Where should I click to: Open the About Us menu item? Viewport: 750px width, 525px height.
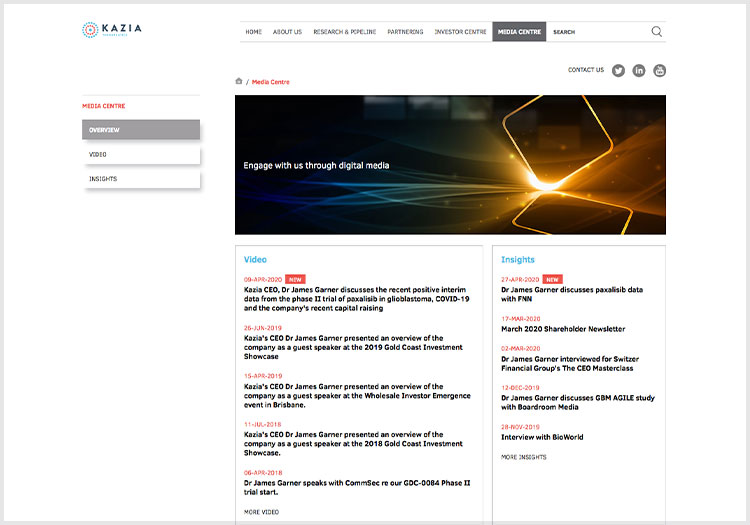tap(287, 32)
